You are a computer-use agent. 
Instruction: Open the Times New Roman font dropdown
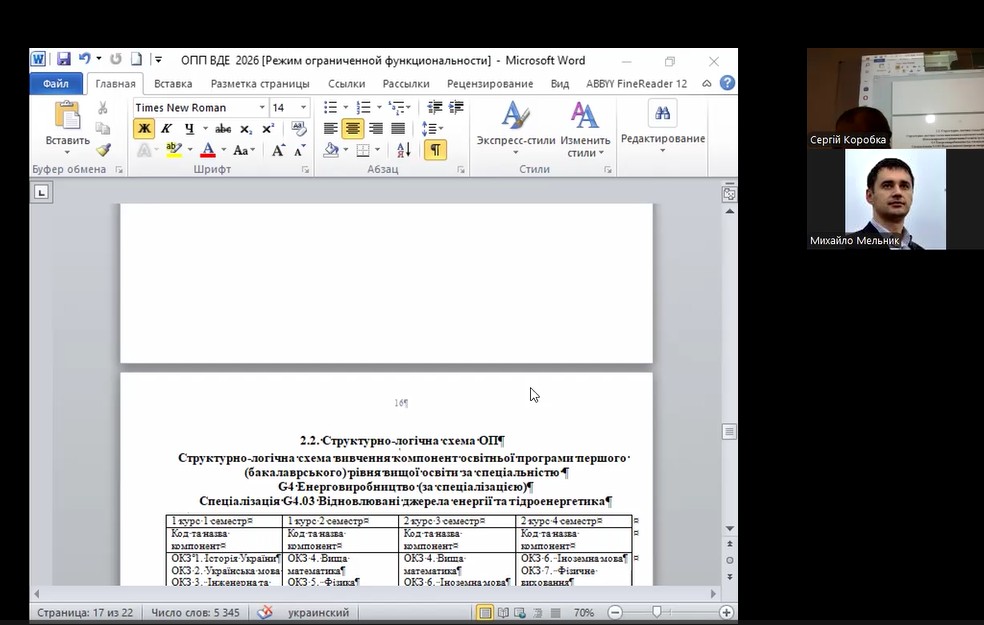click(x=262, y=107)
